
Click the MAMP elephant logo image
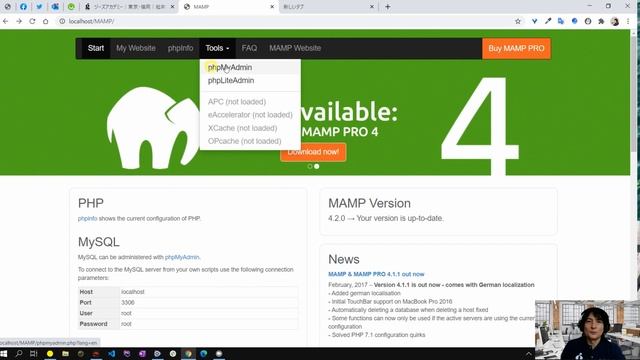click(x=153, y=128)
